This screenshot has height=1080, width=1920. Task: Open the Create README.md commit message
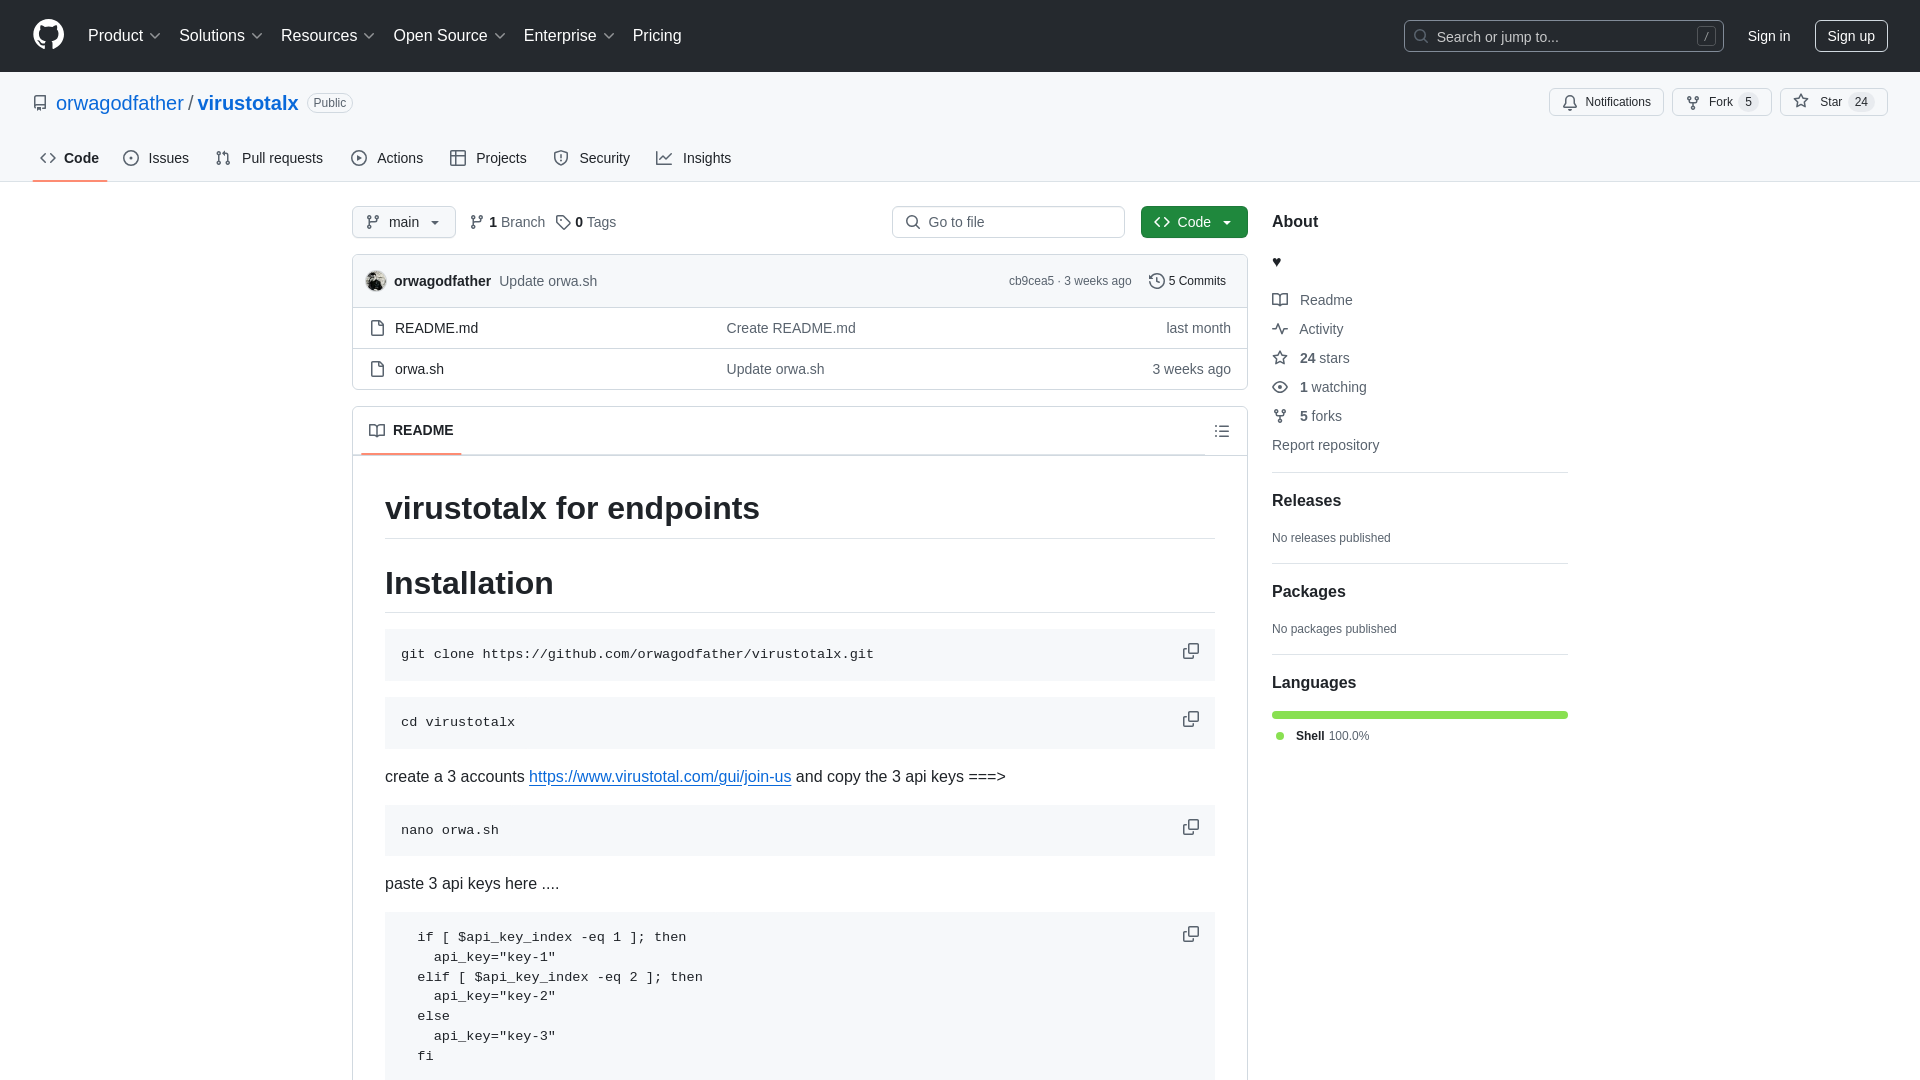791,328
